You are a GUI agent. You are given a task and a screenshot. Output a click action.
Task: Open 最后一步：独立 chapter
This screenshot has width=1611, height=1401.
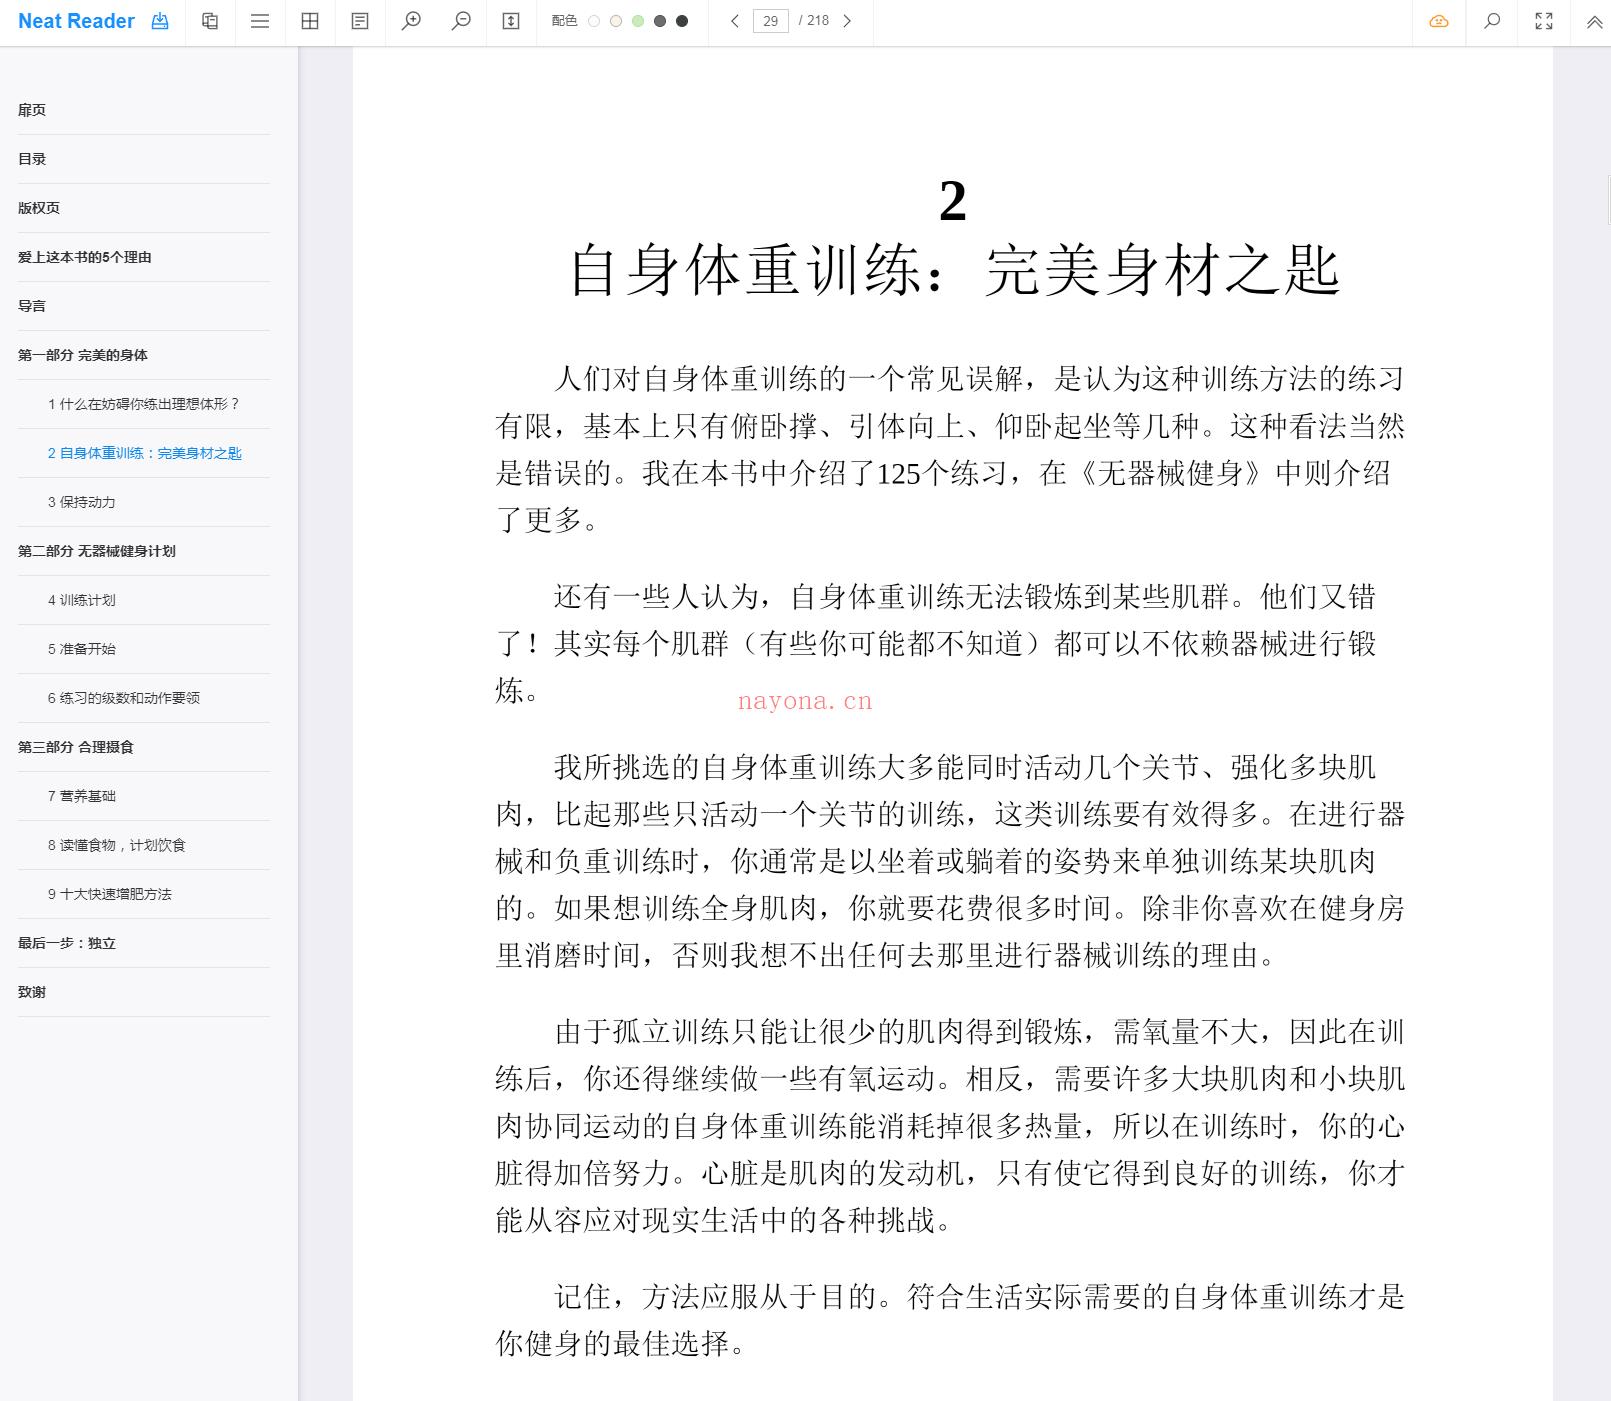coord(144,943)
